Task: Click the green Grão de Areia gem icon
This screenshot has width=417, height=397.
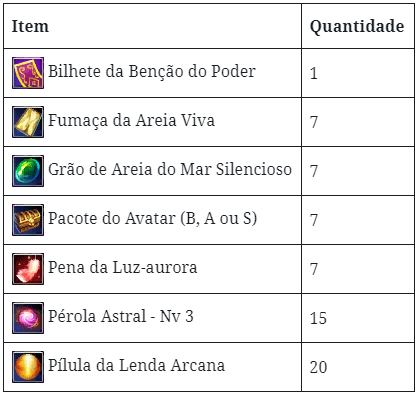Action: click(x=28, y=171)
